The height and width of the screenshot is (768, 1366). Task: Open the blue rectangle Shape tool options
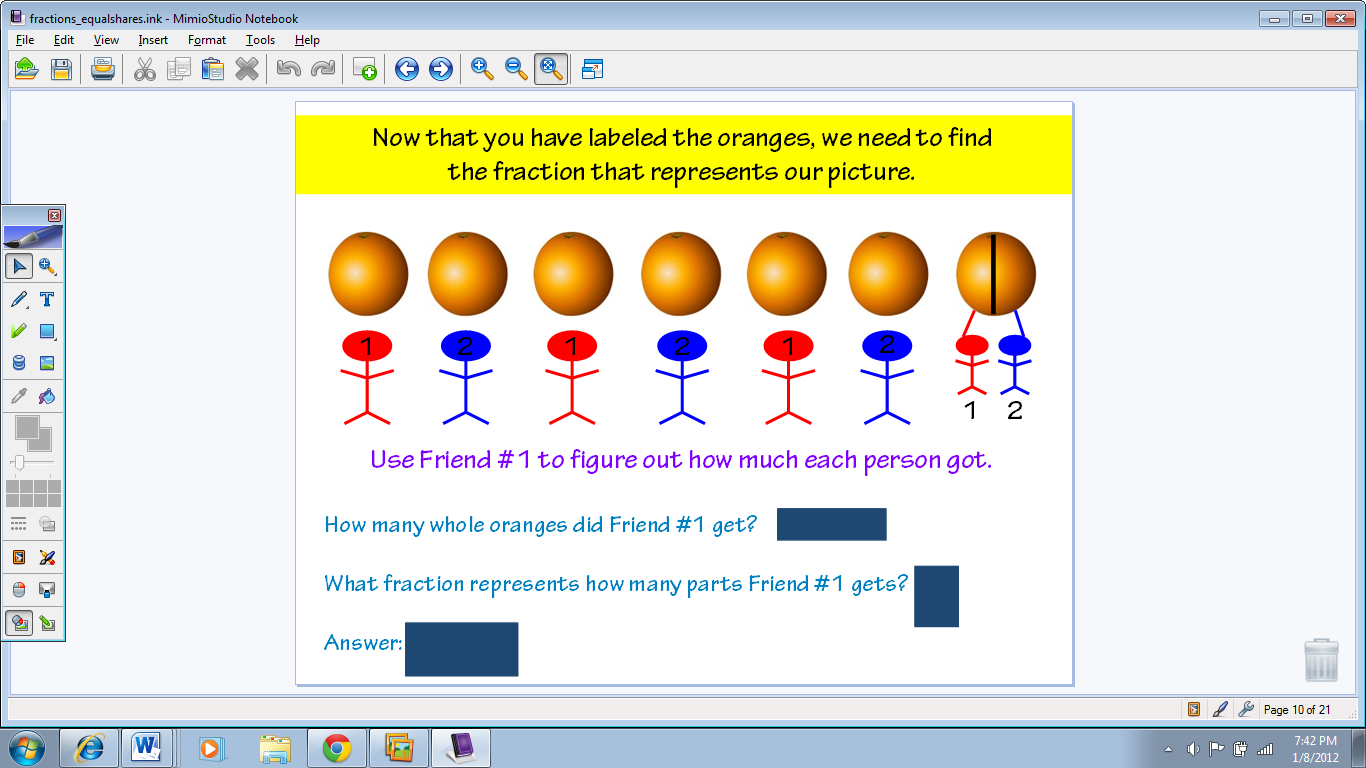tap(47, 331)
